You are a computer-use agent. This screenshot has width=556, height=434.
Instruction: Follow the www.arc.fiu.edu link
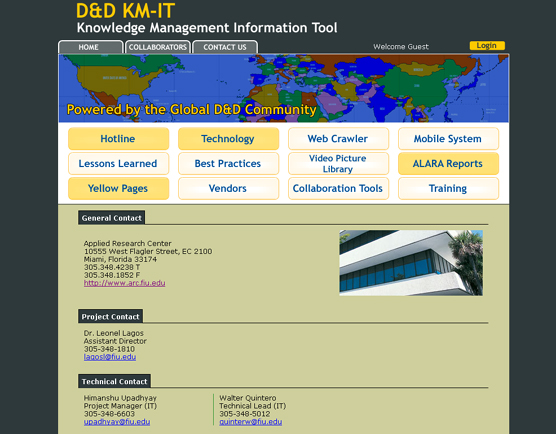tap(124, 283)
